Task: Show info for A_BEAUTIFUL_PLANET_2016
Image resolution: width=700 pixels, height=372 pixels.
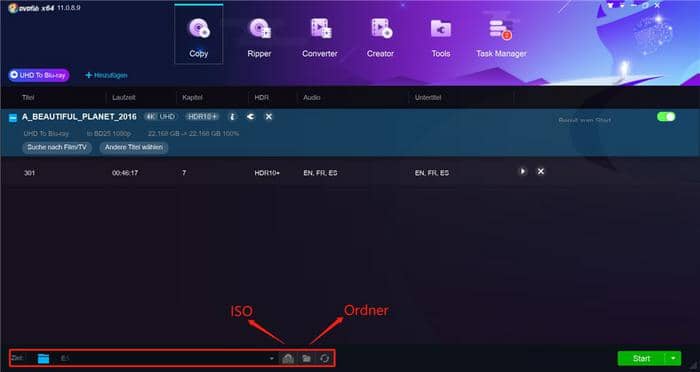Action: 232,117
